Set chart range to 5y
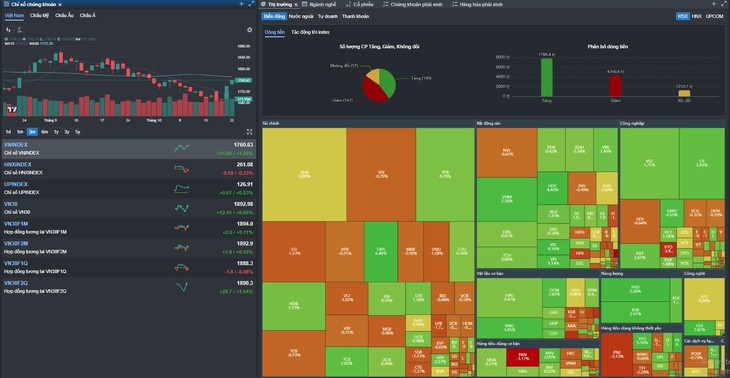Screen dimensions: 730x378 click(x=78, y=132)
